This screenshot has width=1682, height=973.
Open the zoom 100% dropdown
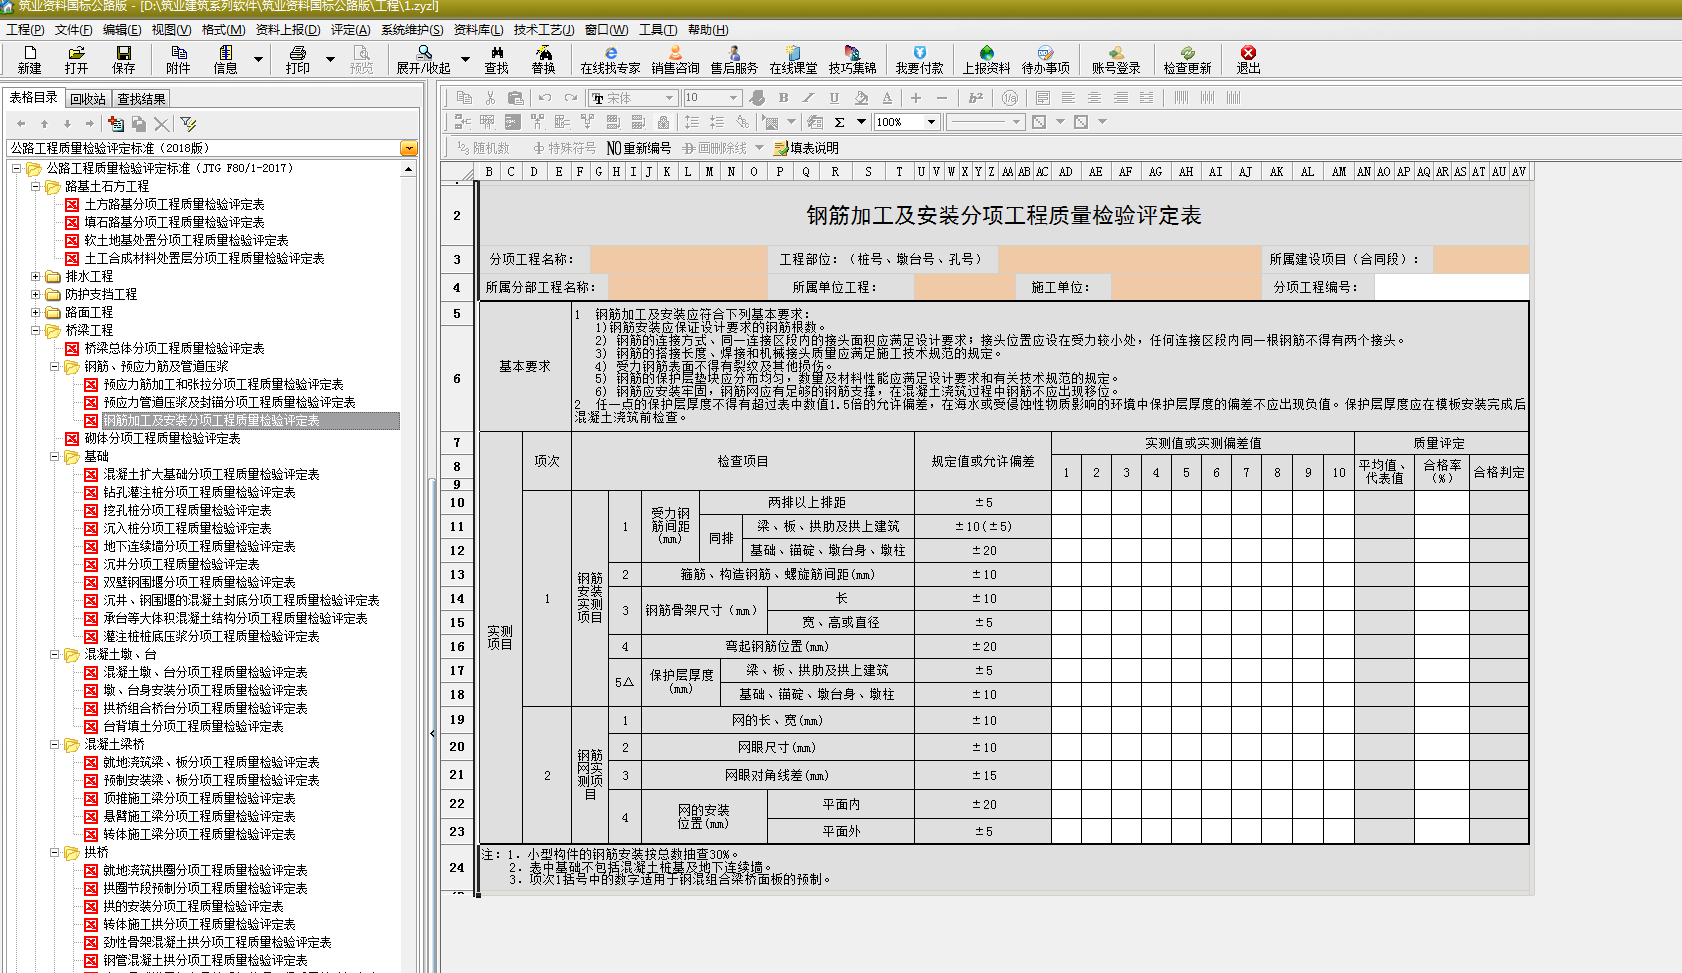[x=931, y=122]
